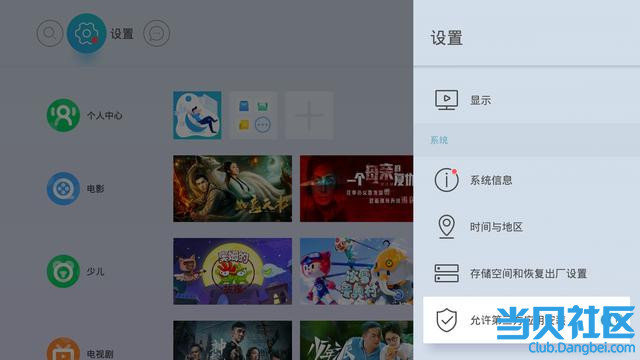Open the purple moon kids cartoon thumbnail
The image size is (640, 360).
(232, 271)
